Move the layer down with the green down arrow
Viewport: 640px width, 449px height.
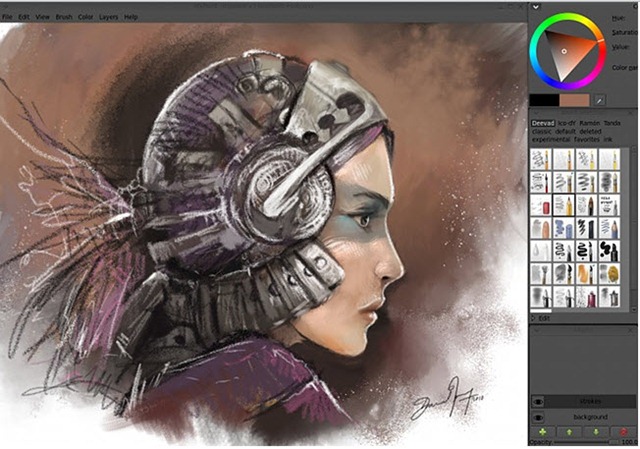[596, 431]
